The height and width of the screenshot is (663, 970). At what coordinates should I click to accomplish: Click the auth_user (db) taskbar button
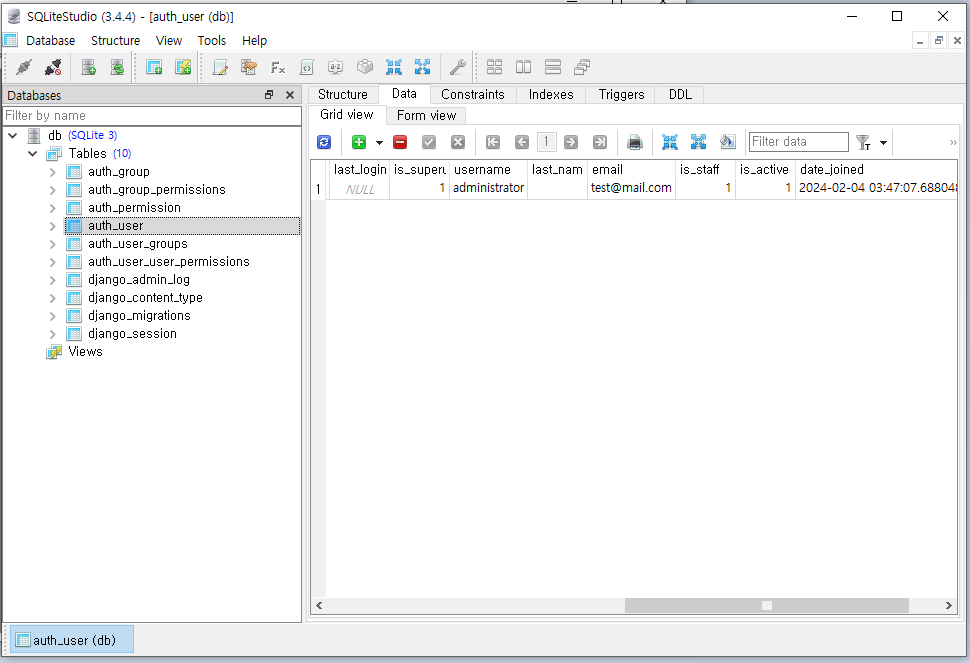72,640
